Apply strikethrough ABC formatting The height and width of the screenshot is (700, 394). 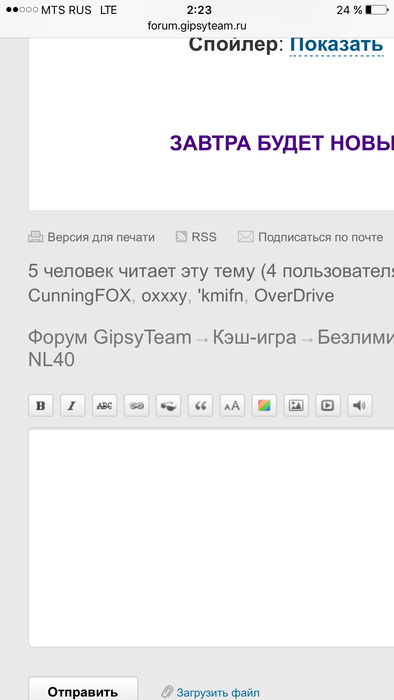pyautogui.click(x=104, y=405)
